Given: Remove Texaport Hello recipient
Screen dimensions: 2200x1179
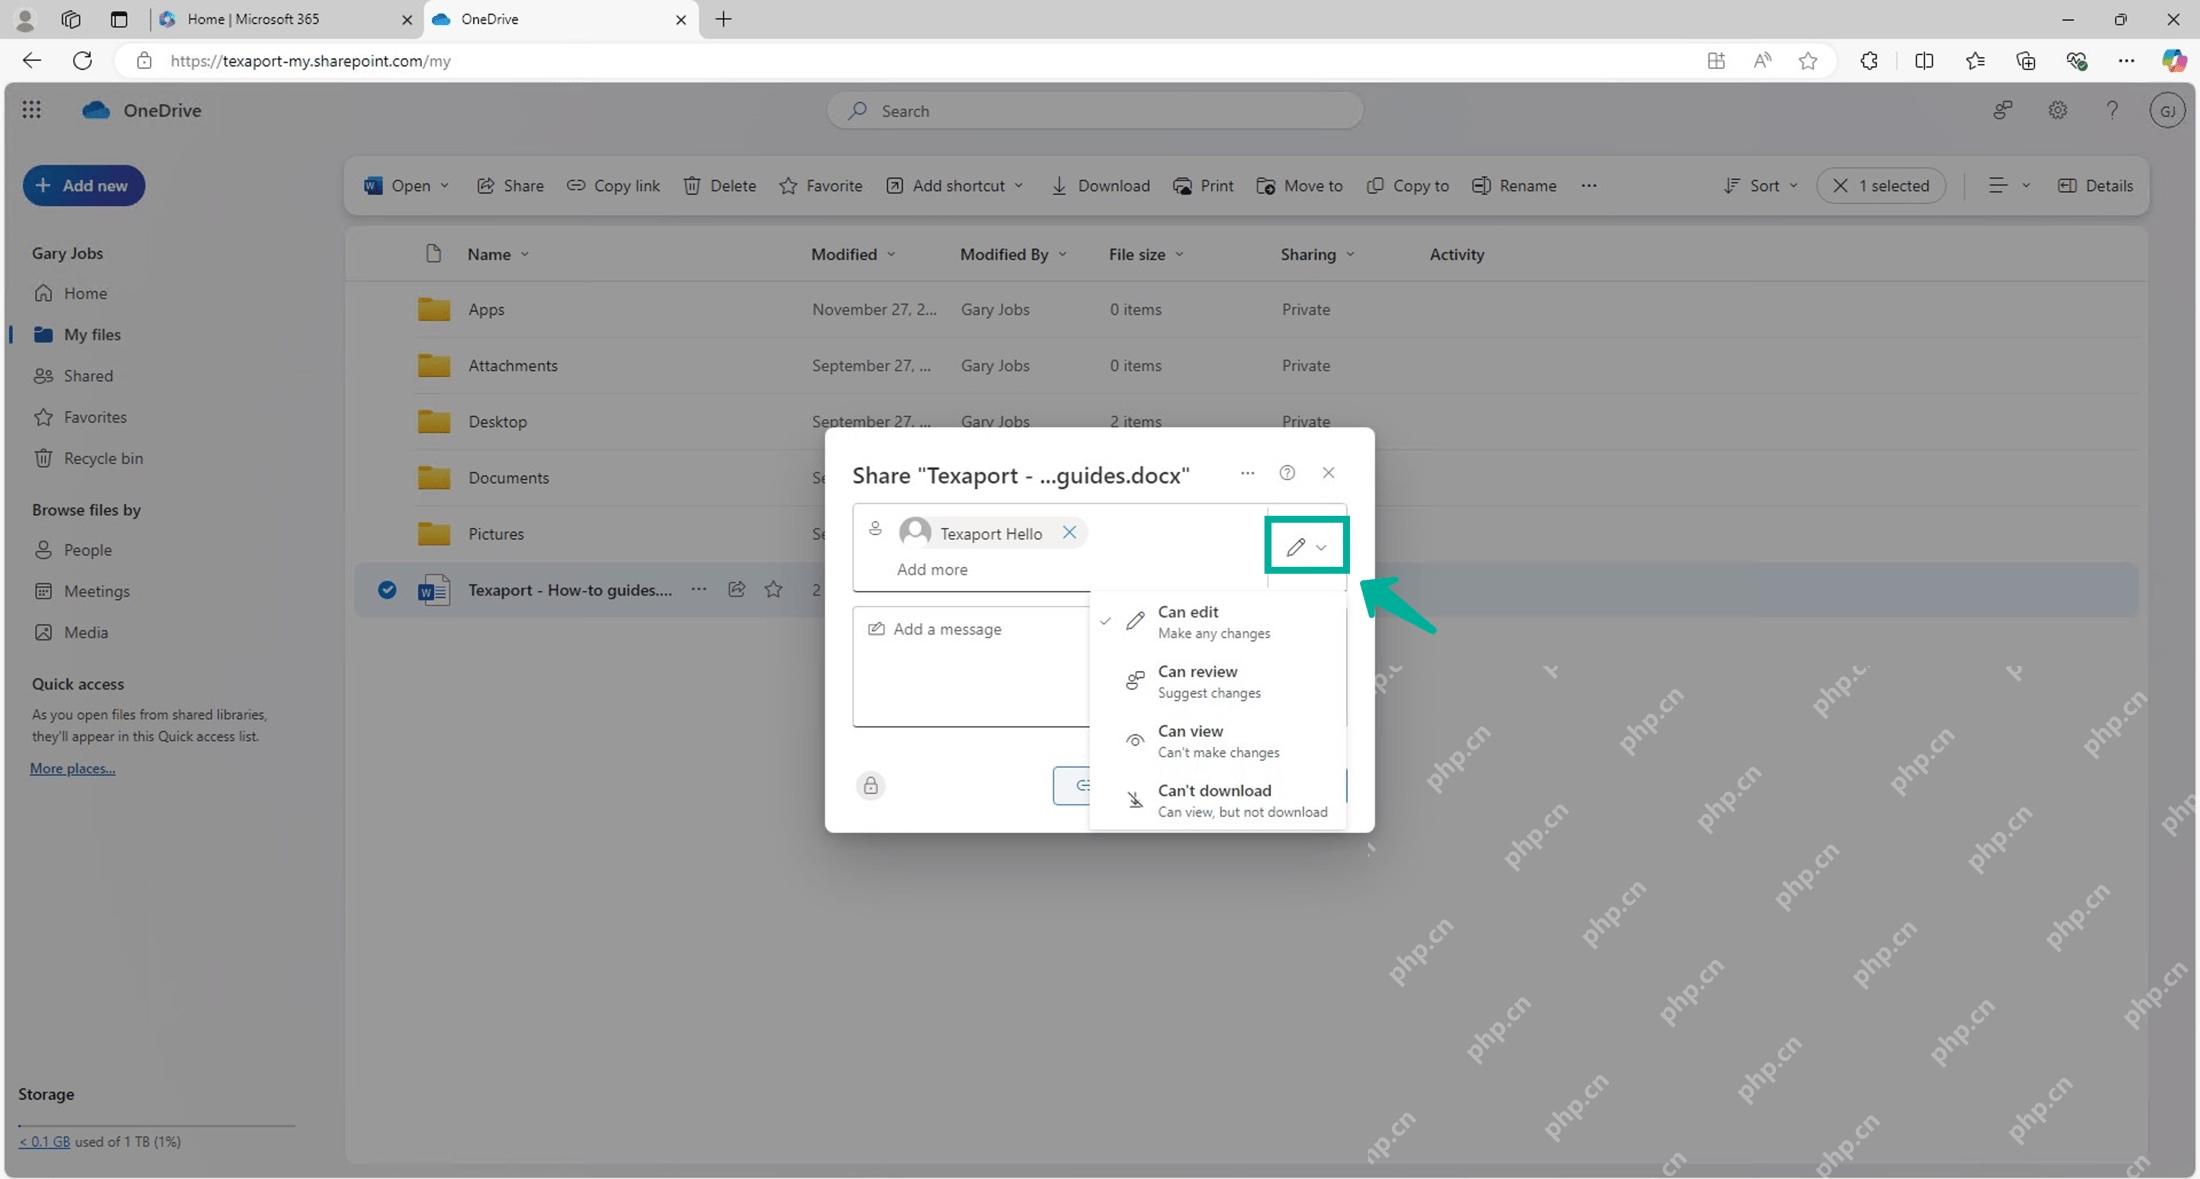Looking at the screenshot, I should 1069,532.
